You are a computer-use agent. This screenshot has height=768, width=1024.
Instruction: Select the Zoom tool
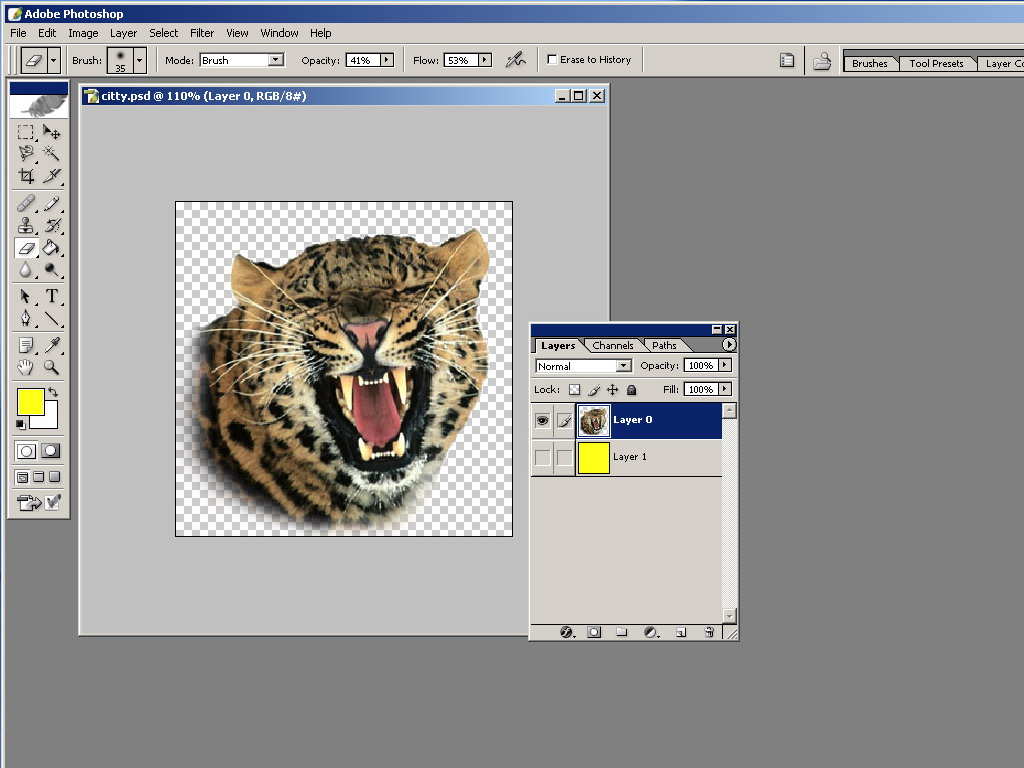[51, 367]
